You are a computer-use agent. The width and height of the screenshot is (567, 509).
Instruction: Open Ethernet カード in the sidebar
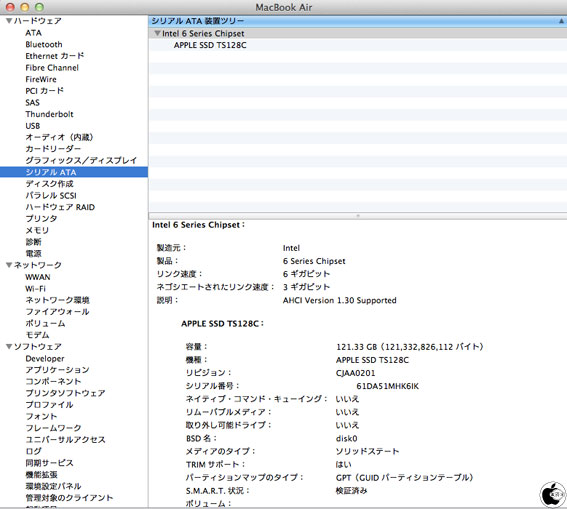(55, 56)
